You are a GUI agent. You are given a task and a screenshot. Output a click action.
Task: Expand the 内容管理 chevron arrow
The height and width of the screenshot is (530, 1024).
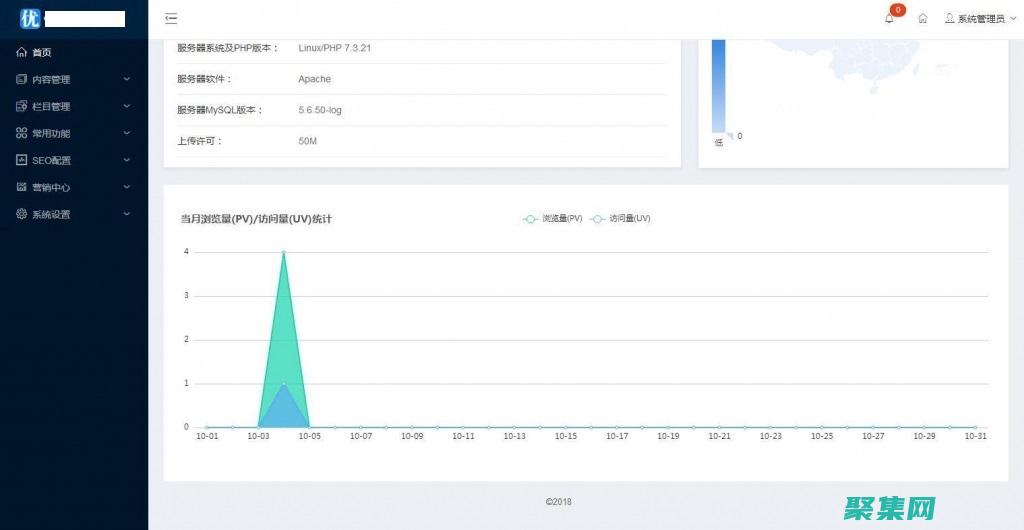click(127, 79)
